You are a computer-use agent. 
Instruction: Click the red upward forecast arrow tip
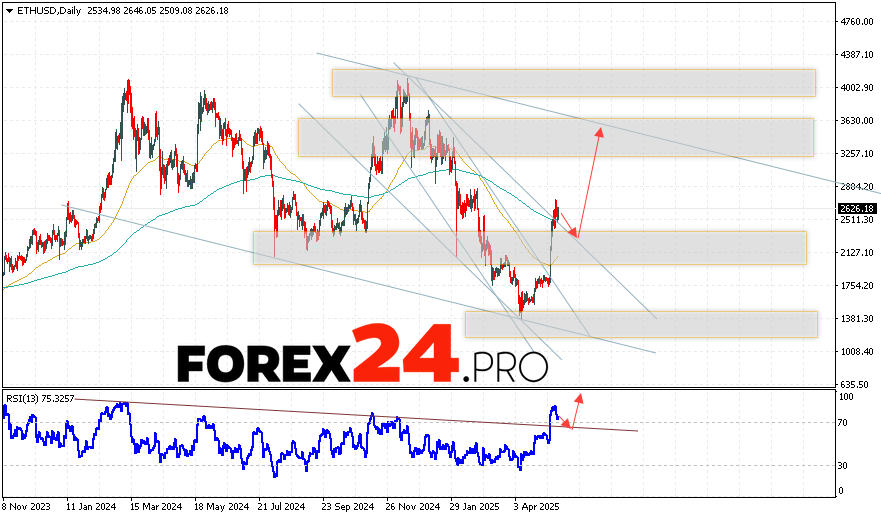point(601,131)
